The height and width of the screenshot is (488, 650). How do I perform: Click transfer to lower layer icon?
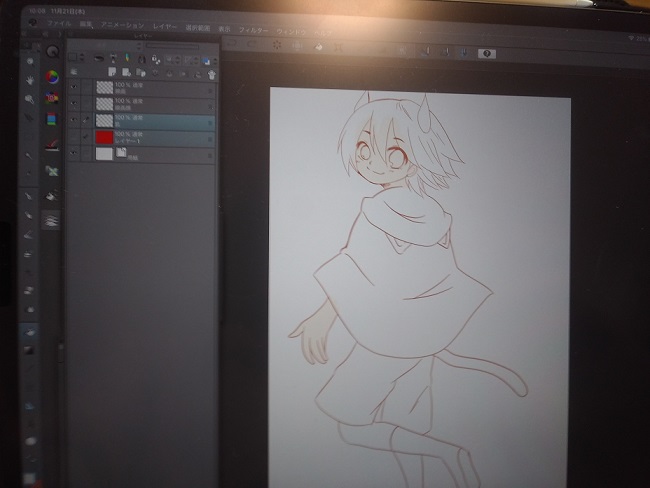(x=155, y=74)
